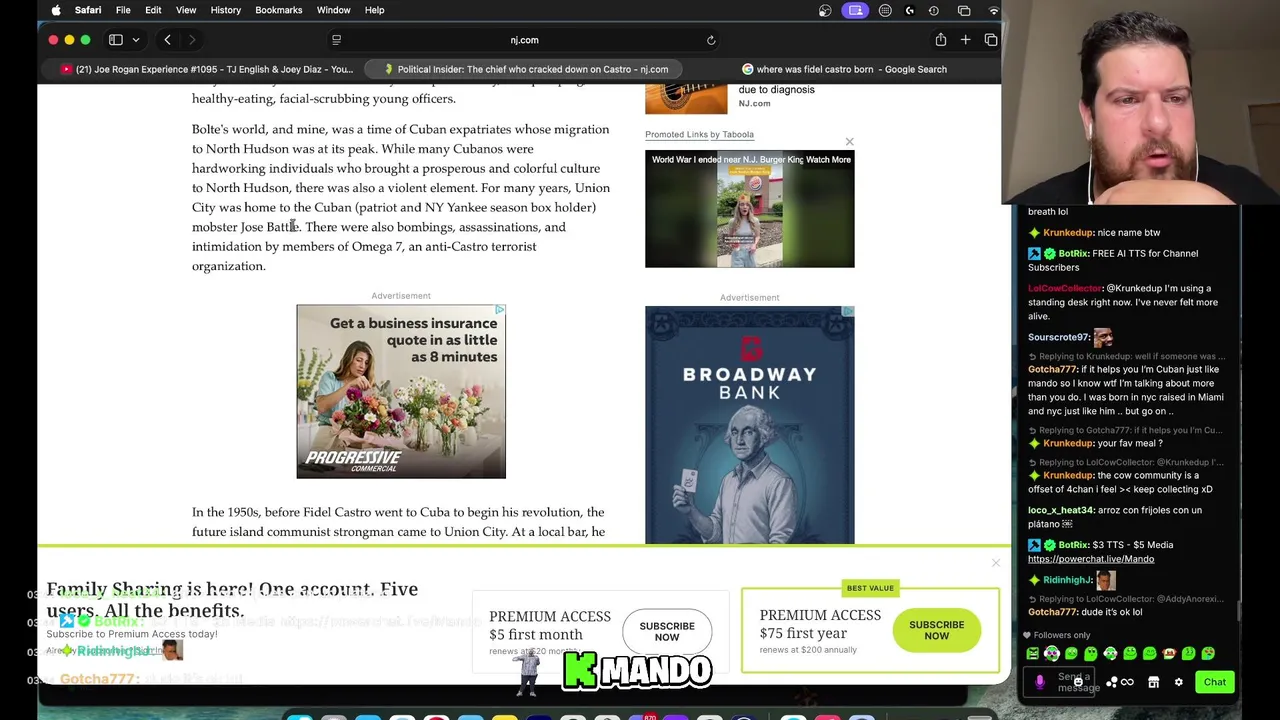Toggle the Safari sidebar button
The image size is (1280, 720).
tap(116, 40)
